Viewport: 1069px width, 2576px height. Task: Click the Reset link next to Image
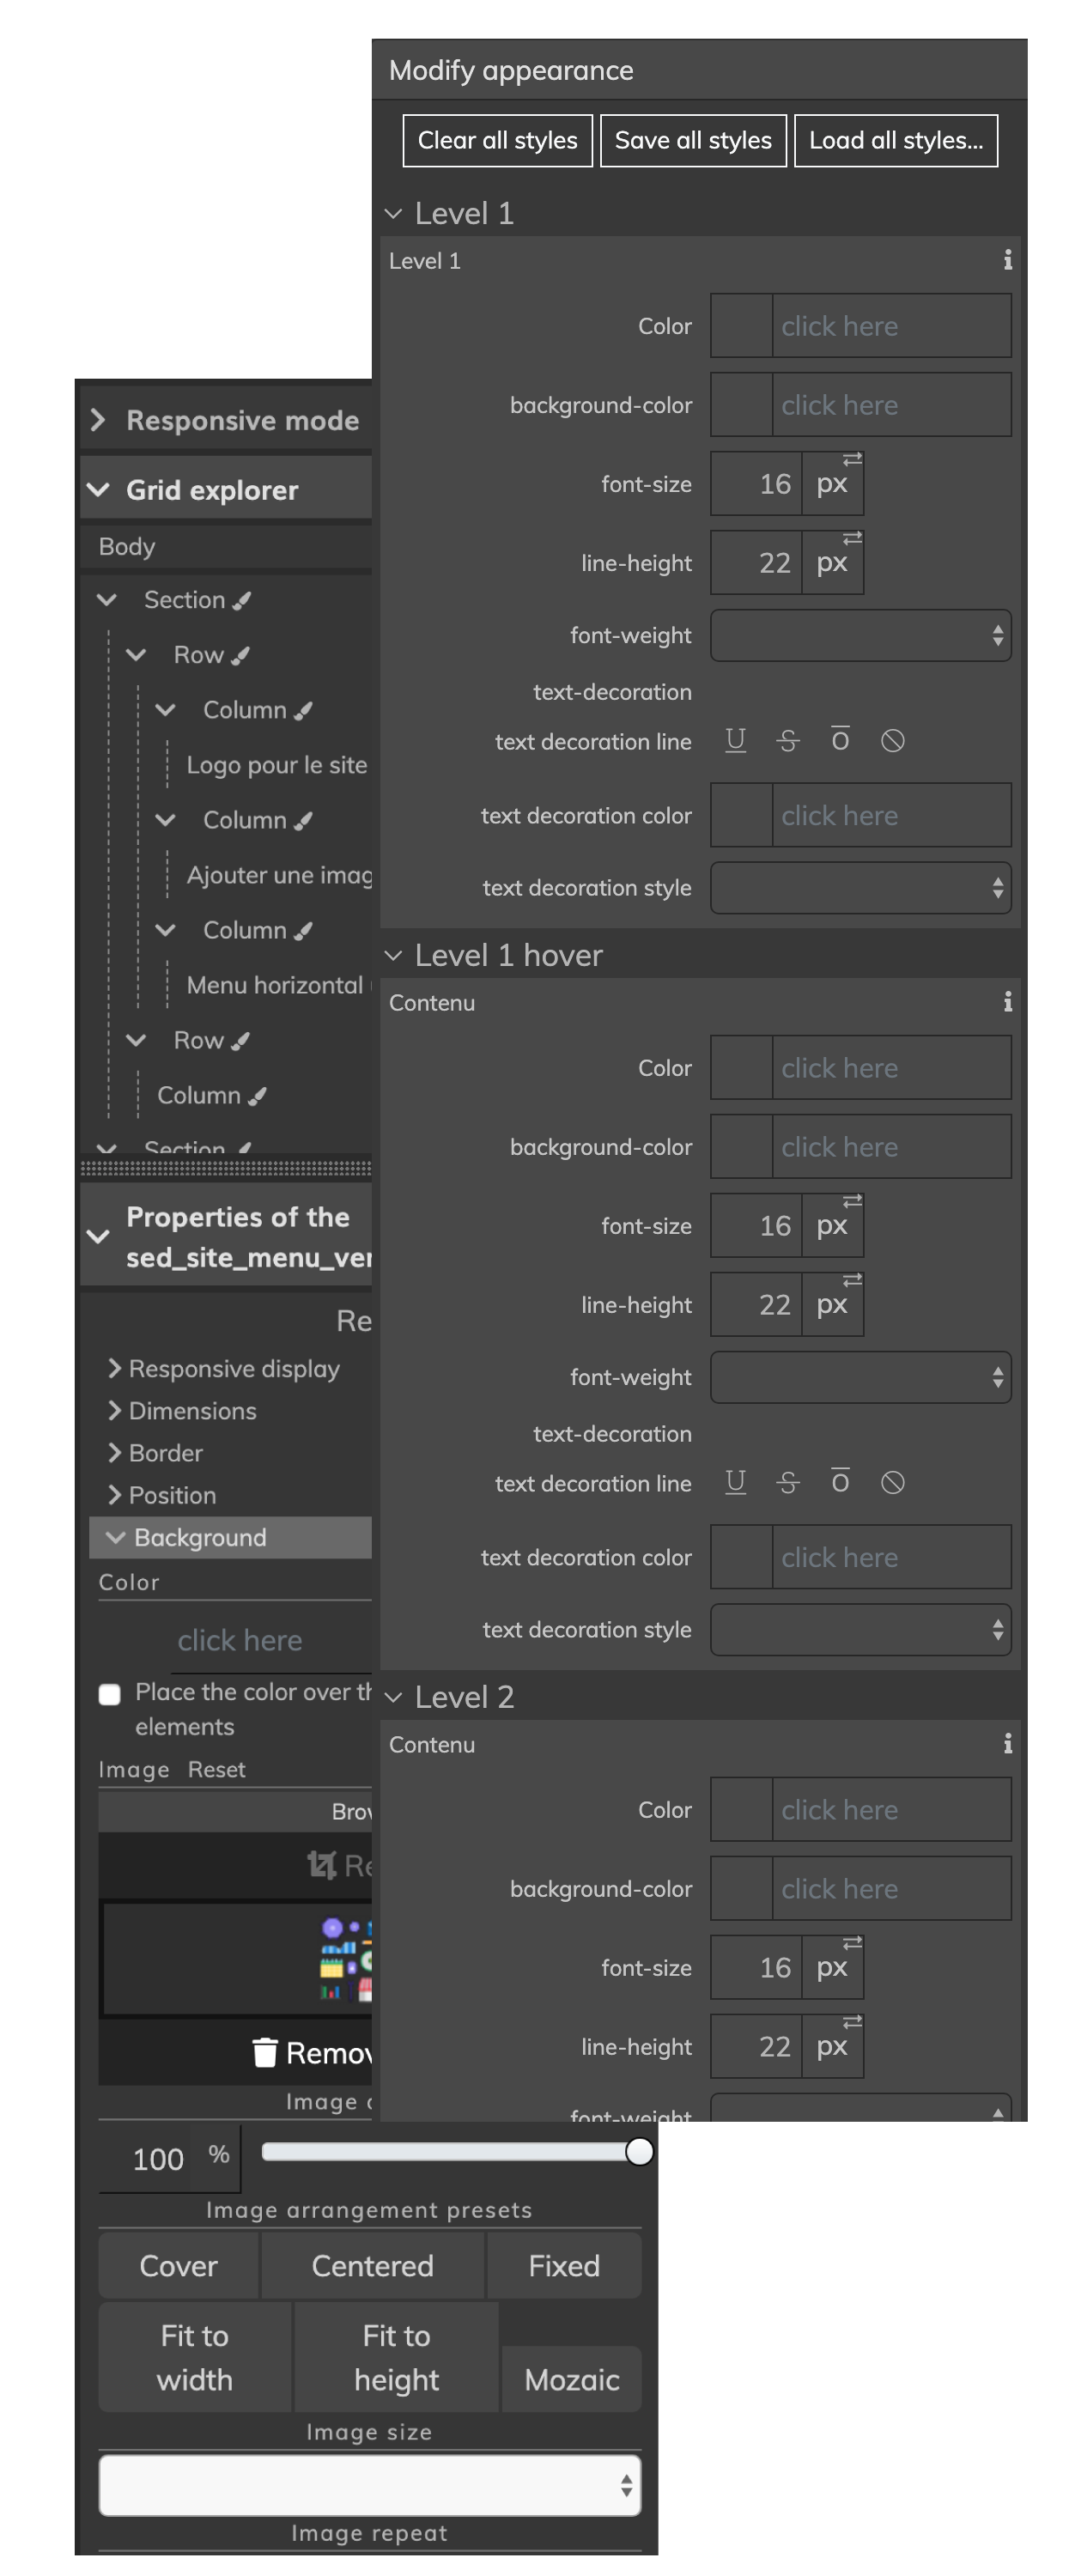pos(216,1769)
